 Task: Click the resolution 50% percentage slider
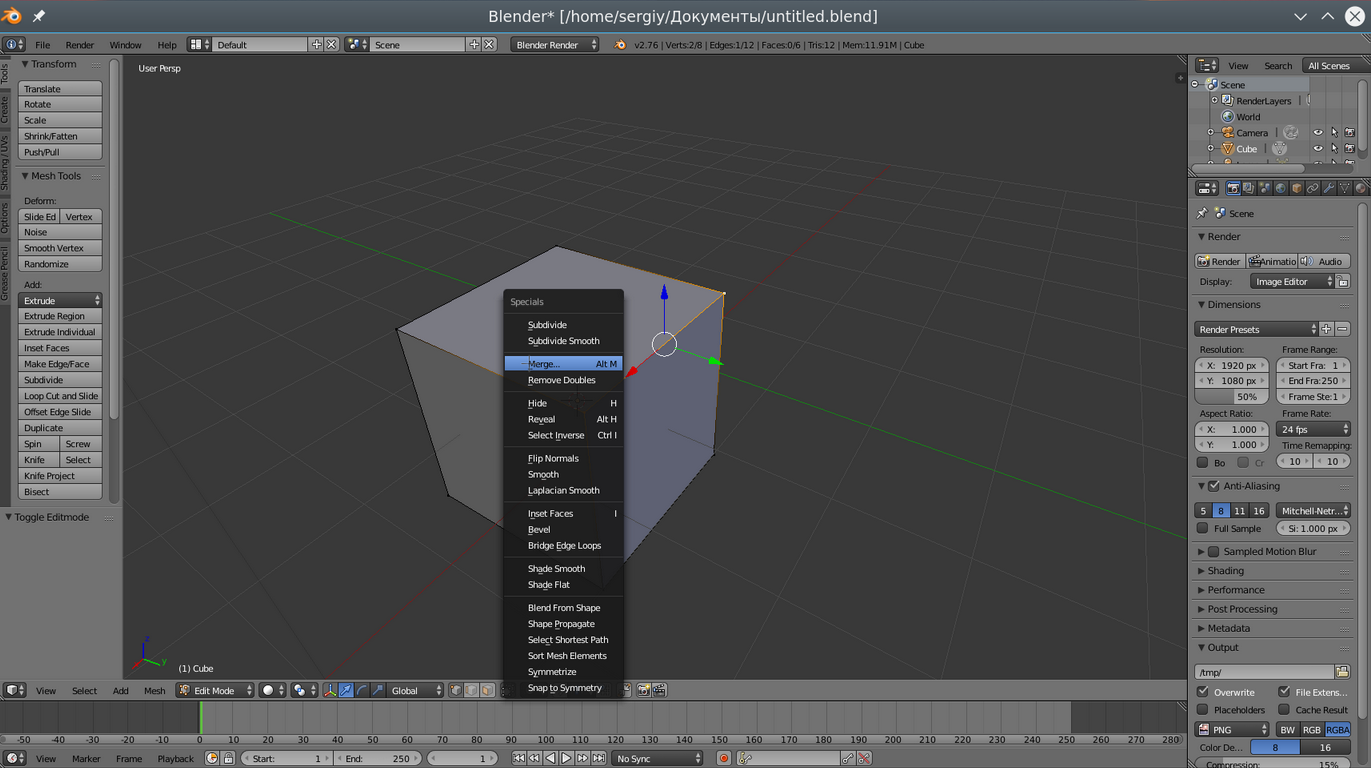(1232, 397)
